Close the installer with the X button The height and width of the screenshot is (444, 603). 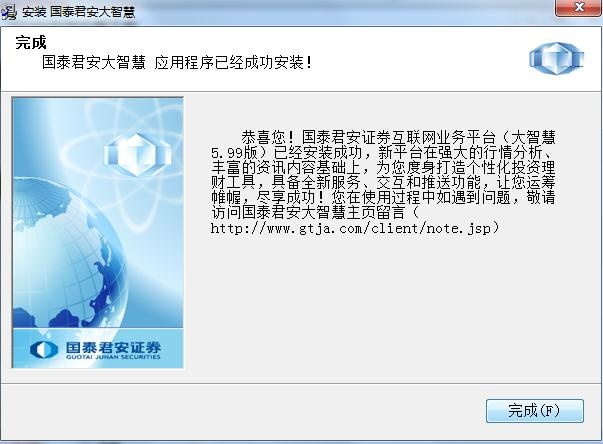pos(578,8)
